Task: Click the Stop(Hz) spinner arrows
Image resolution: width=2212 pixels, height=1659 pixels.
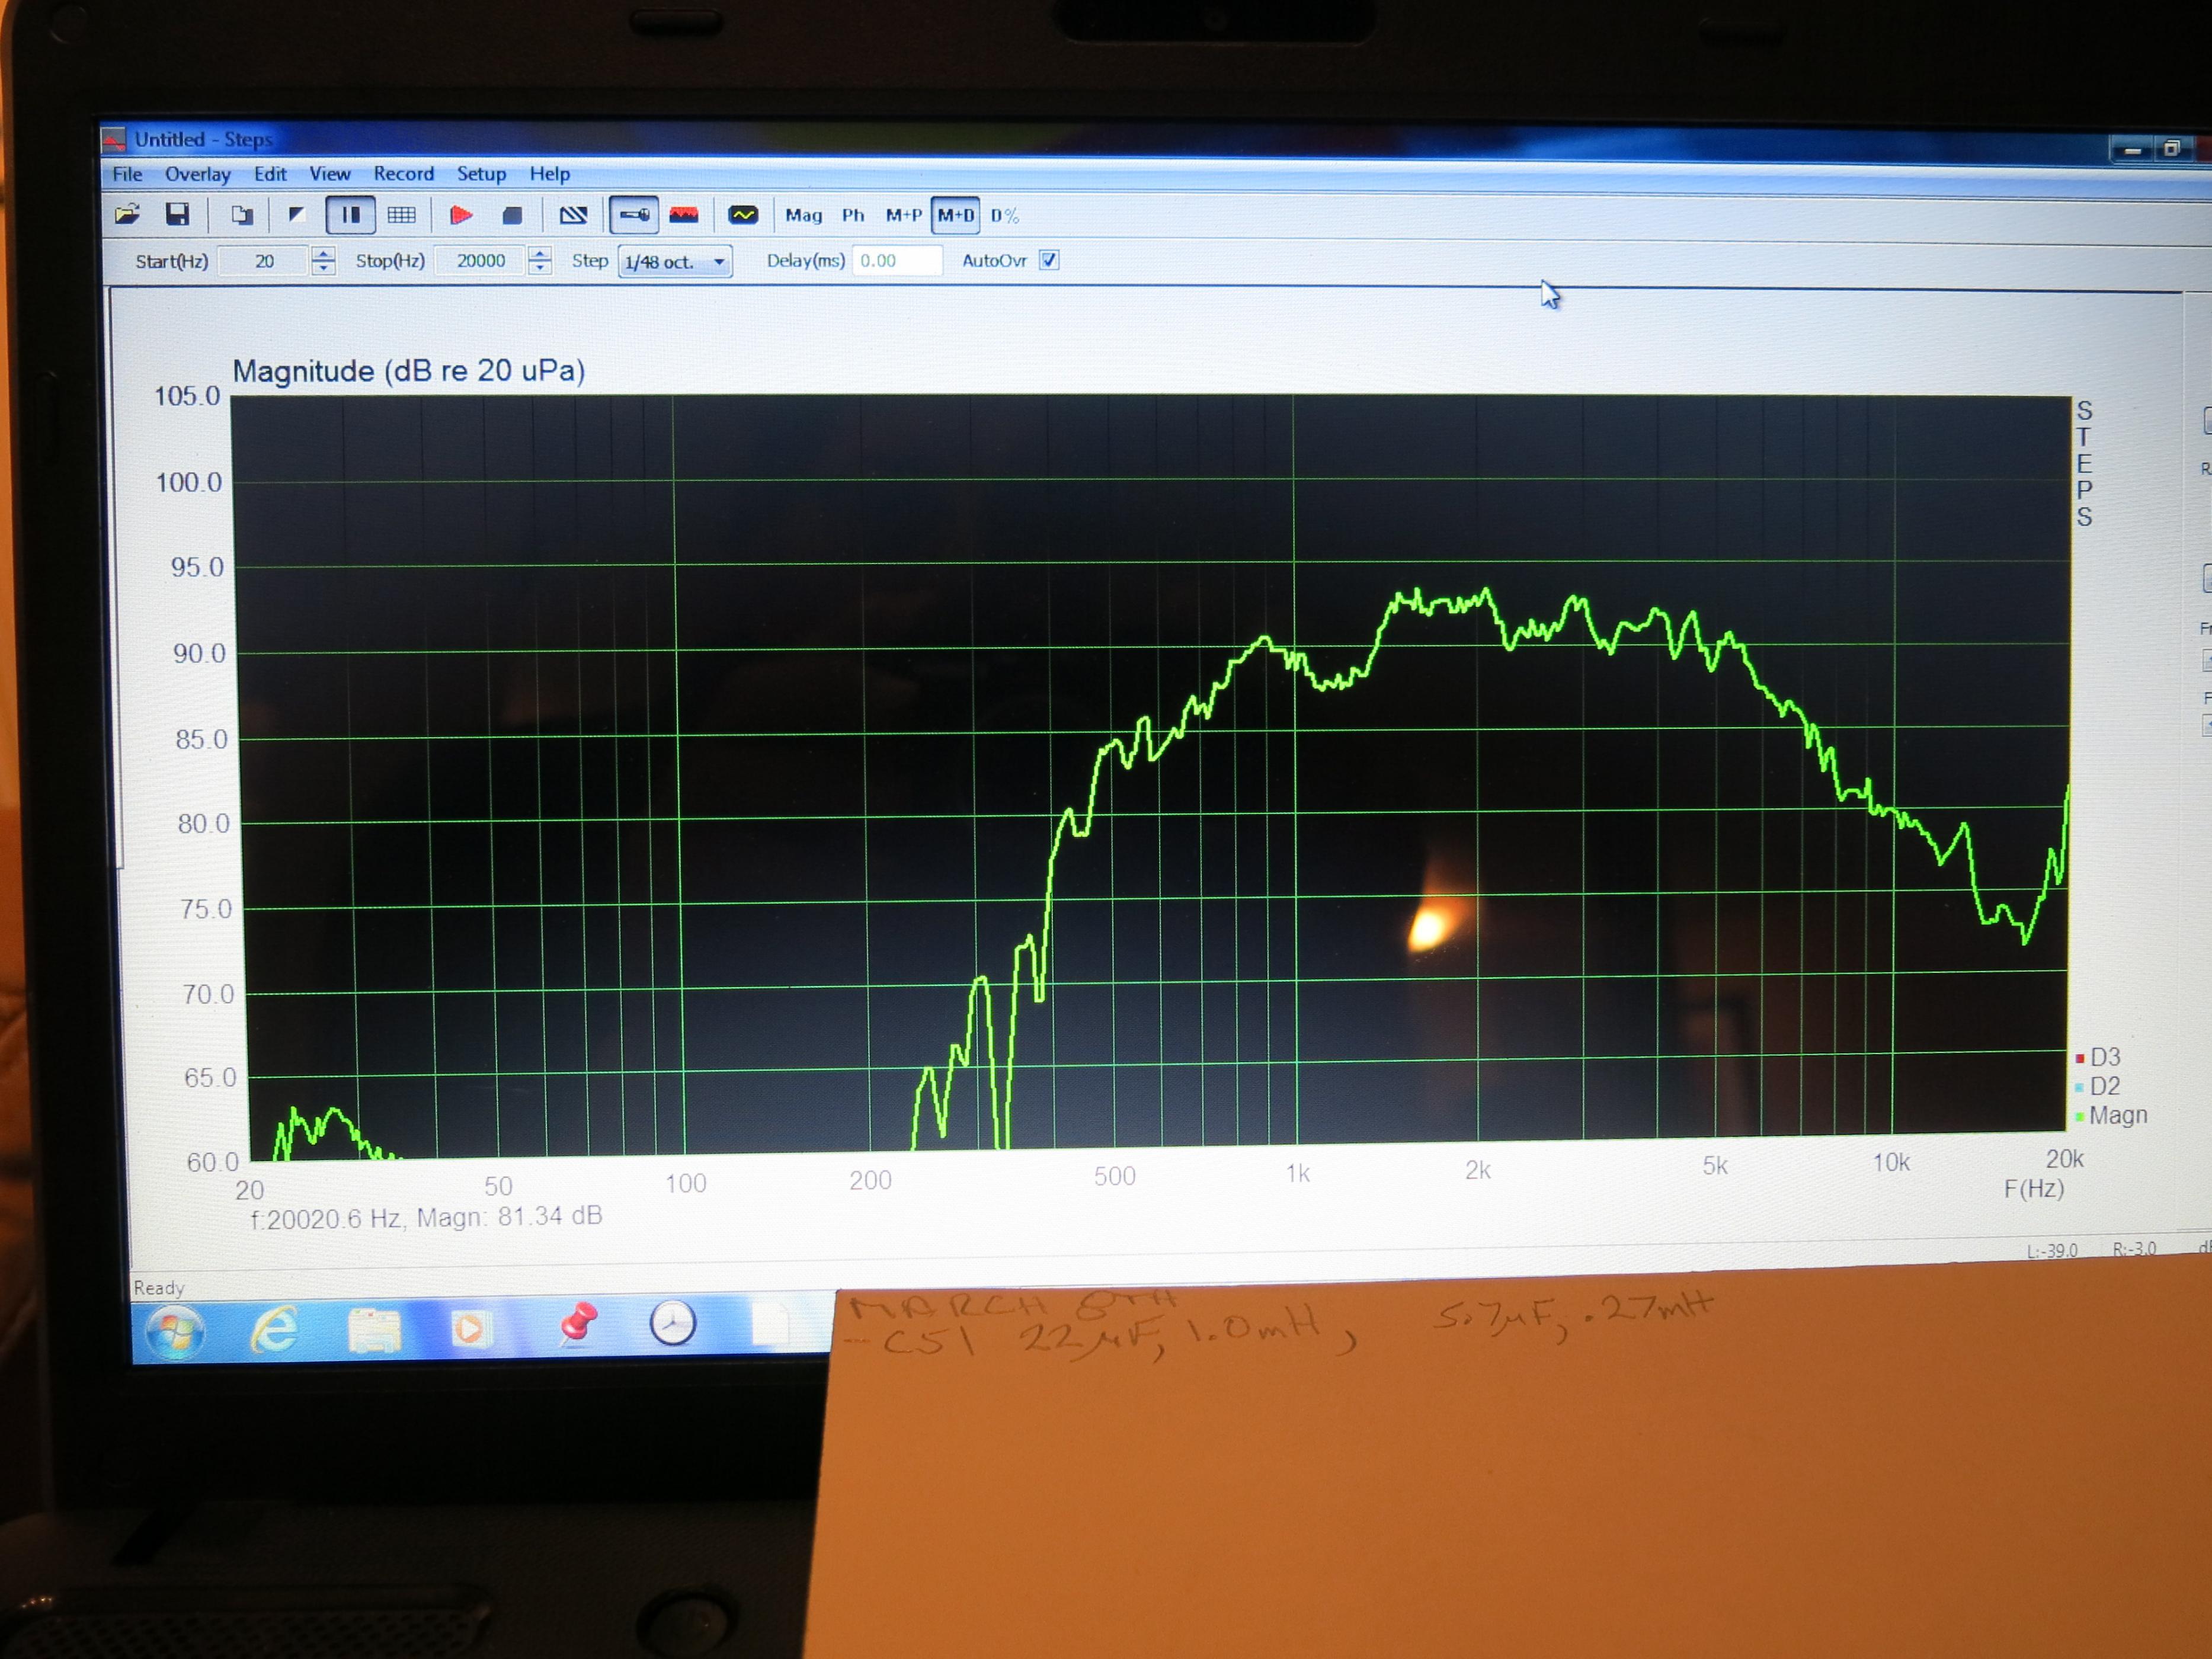Action: click(x=540, y=261)
